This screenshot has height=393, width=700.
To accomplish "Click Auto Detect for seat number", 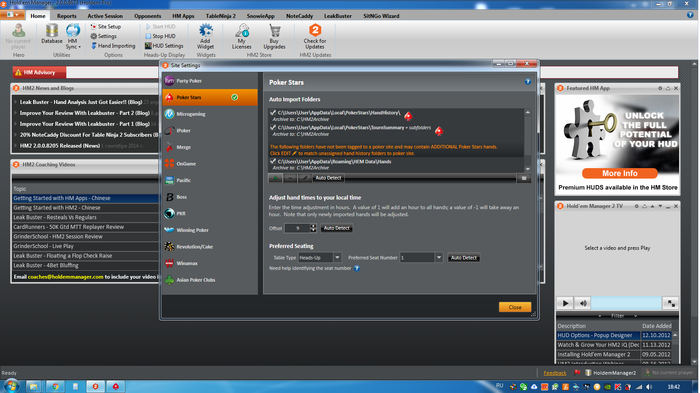I will coord(464,258).
